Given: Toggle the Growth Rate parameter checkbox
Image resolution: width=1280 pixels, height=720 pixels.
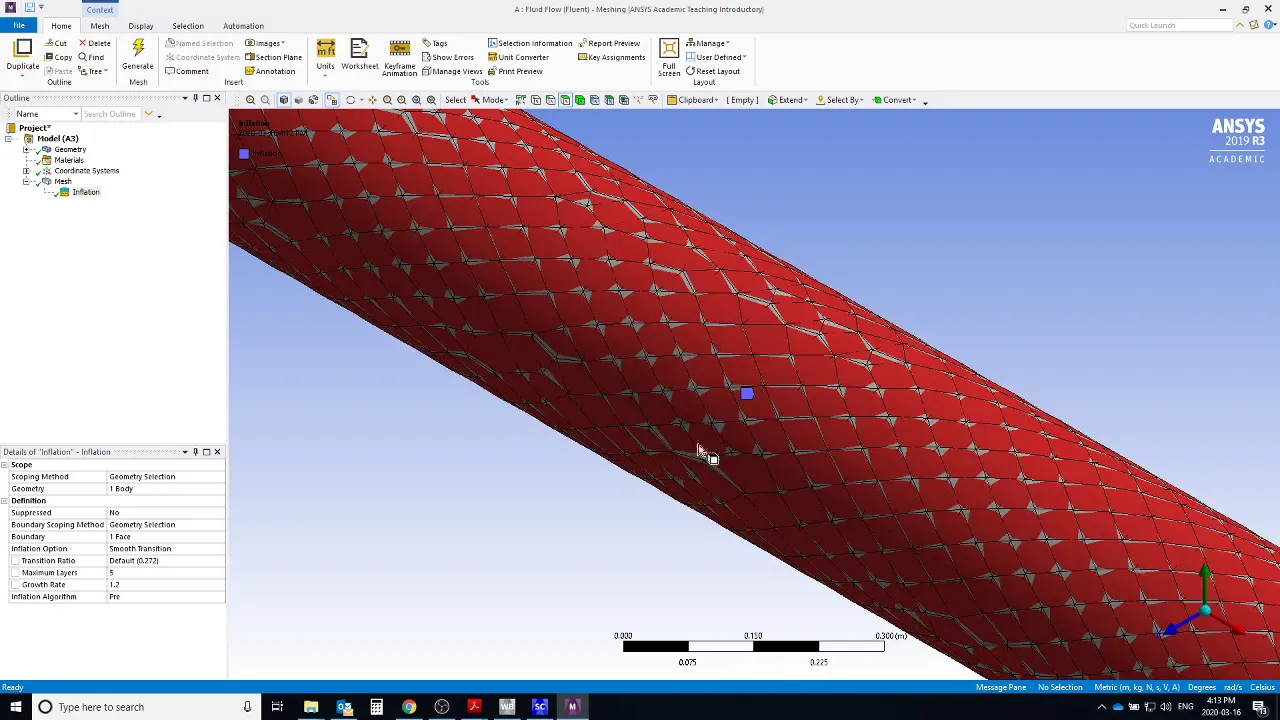Looking at the screenshot, I should point(16,585).
